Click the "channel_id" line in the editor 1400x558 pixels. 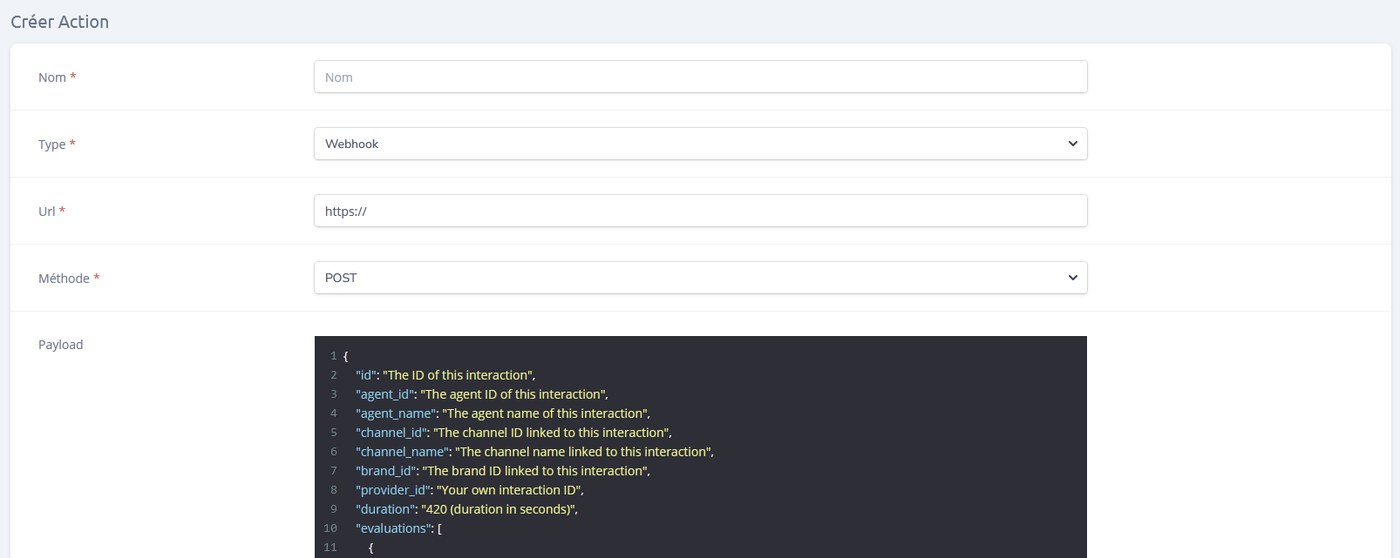click(x=510, y=432)
